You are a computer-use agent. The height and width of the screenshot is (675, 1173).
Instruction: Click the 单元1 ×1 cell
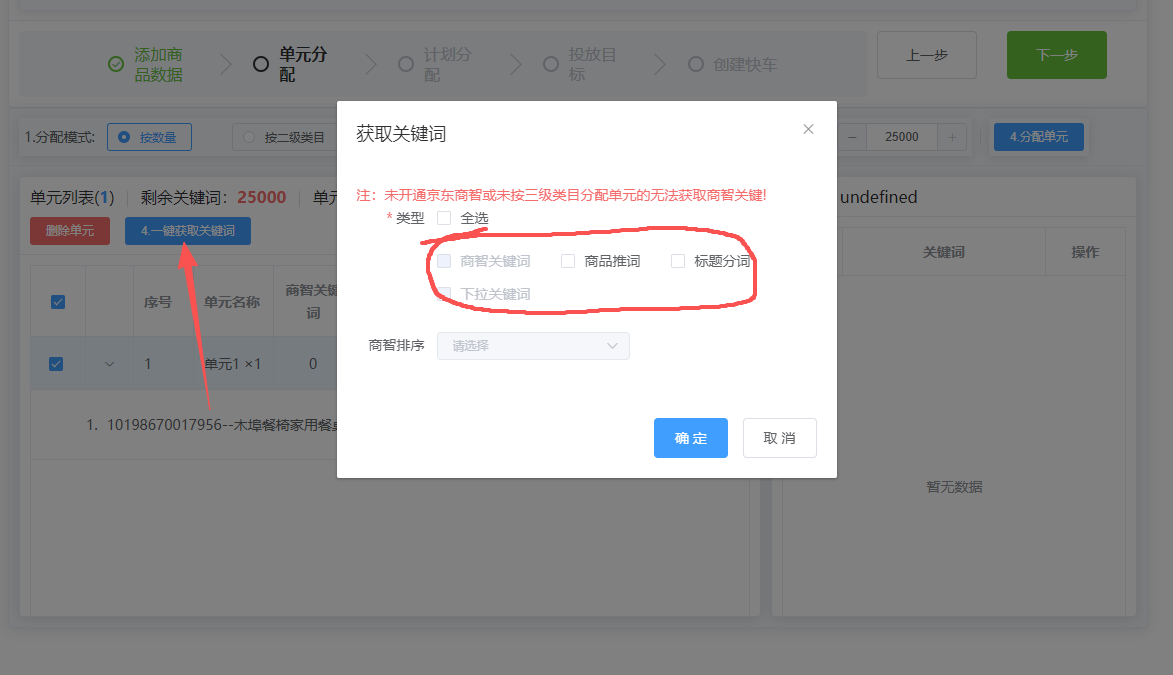[233, 364]
